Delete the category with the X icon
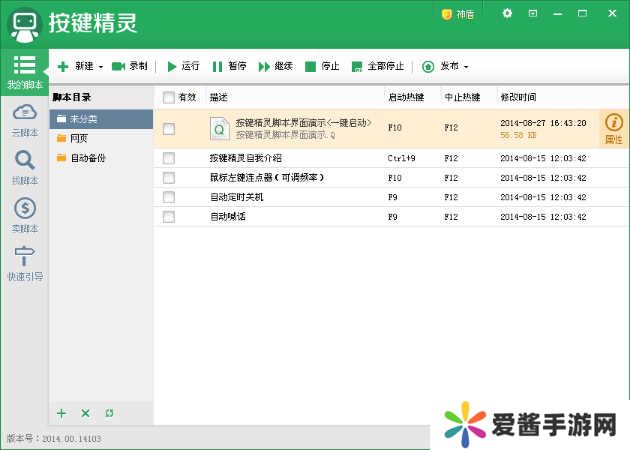The image size is (630, 450). click(x=85, y=413)
